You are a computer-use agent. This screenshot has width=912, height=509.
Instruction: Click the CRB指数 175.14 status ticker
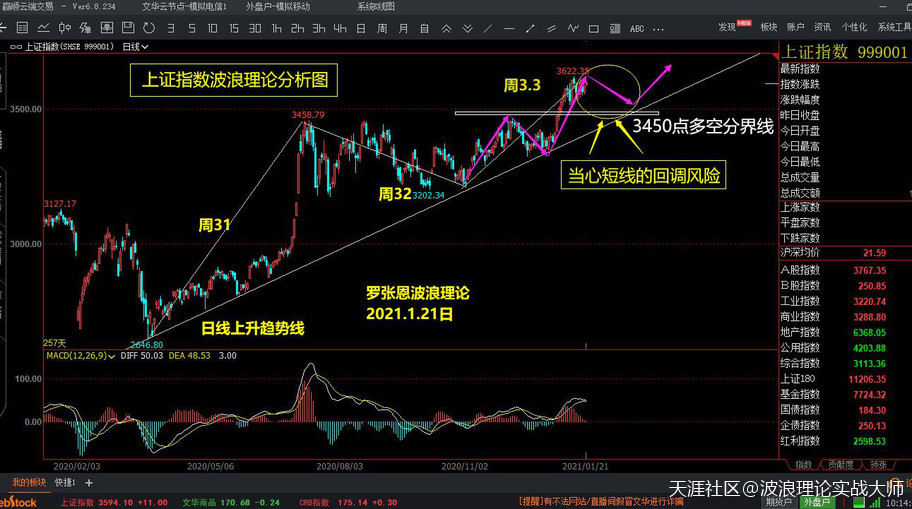[x=348, y=502]
